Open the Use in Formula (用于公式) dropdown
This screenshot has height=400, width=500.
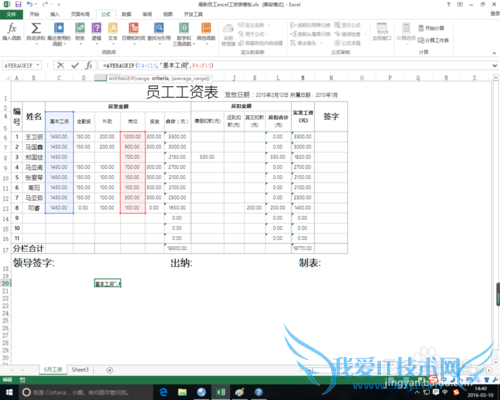pos(253,34)
